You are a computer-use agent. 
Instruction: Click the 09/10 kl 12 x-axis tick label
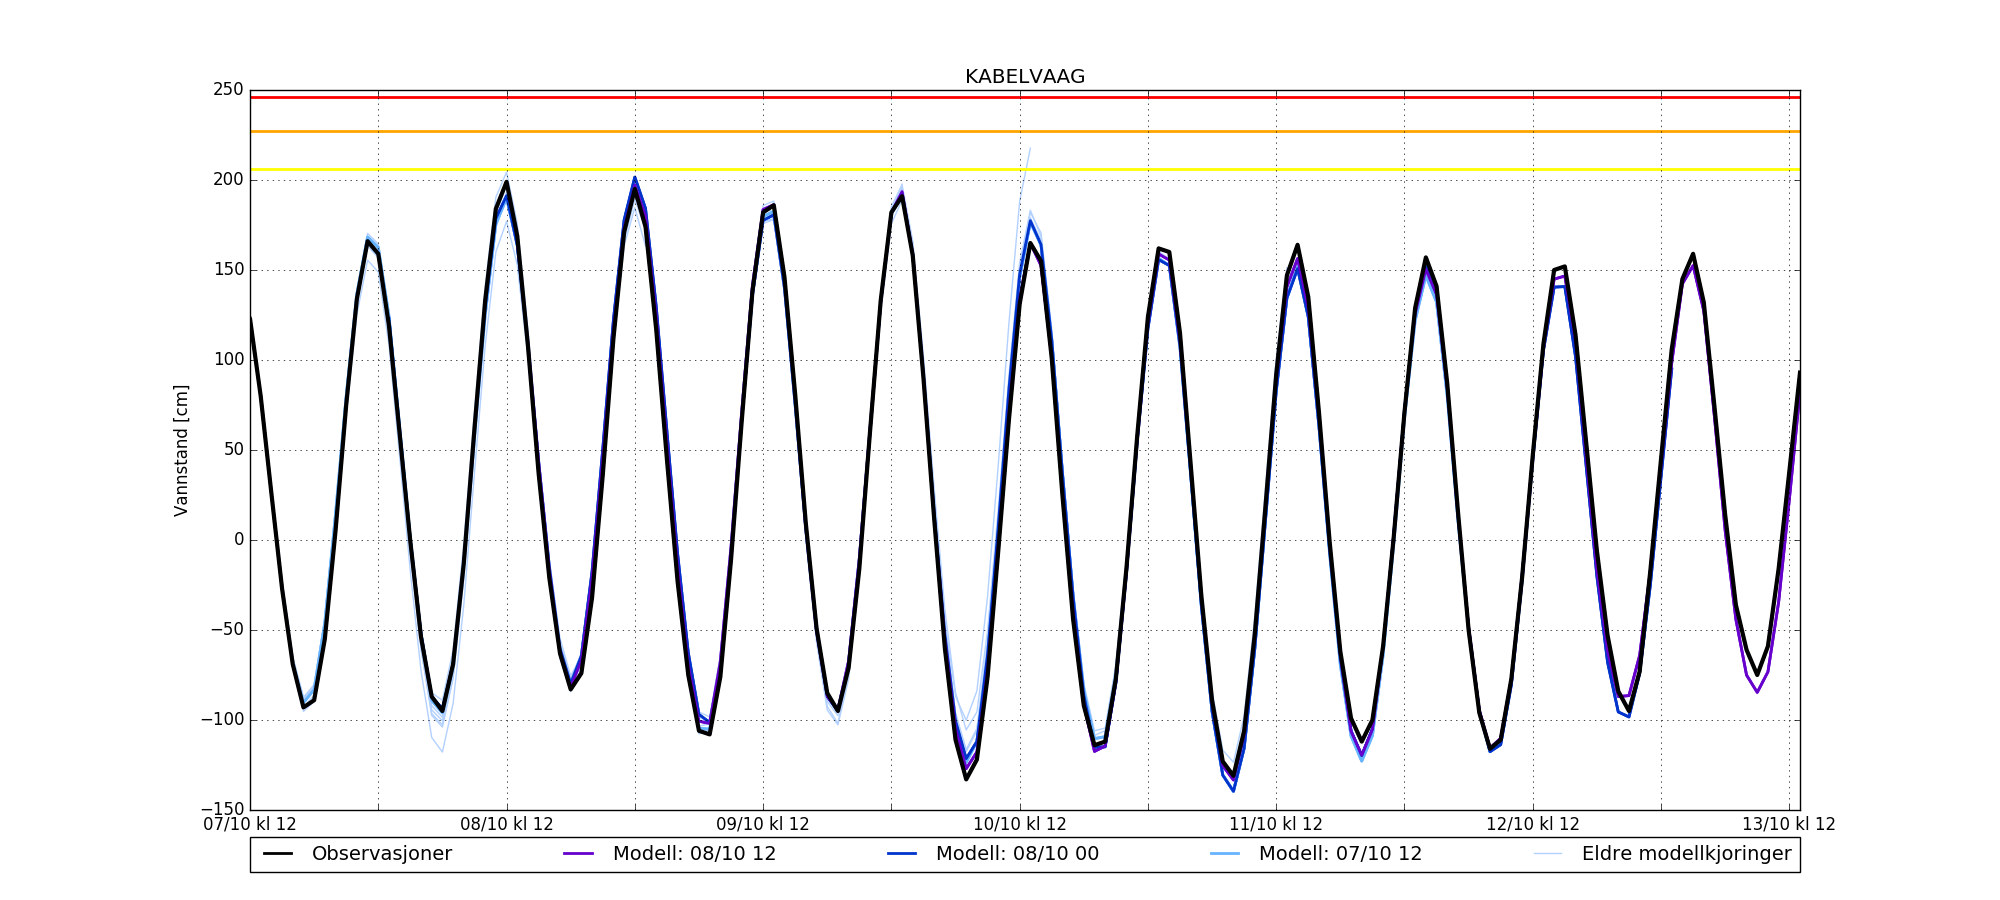click(763, 825)
